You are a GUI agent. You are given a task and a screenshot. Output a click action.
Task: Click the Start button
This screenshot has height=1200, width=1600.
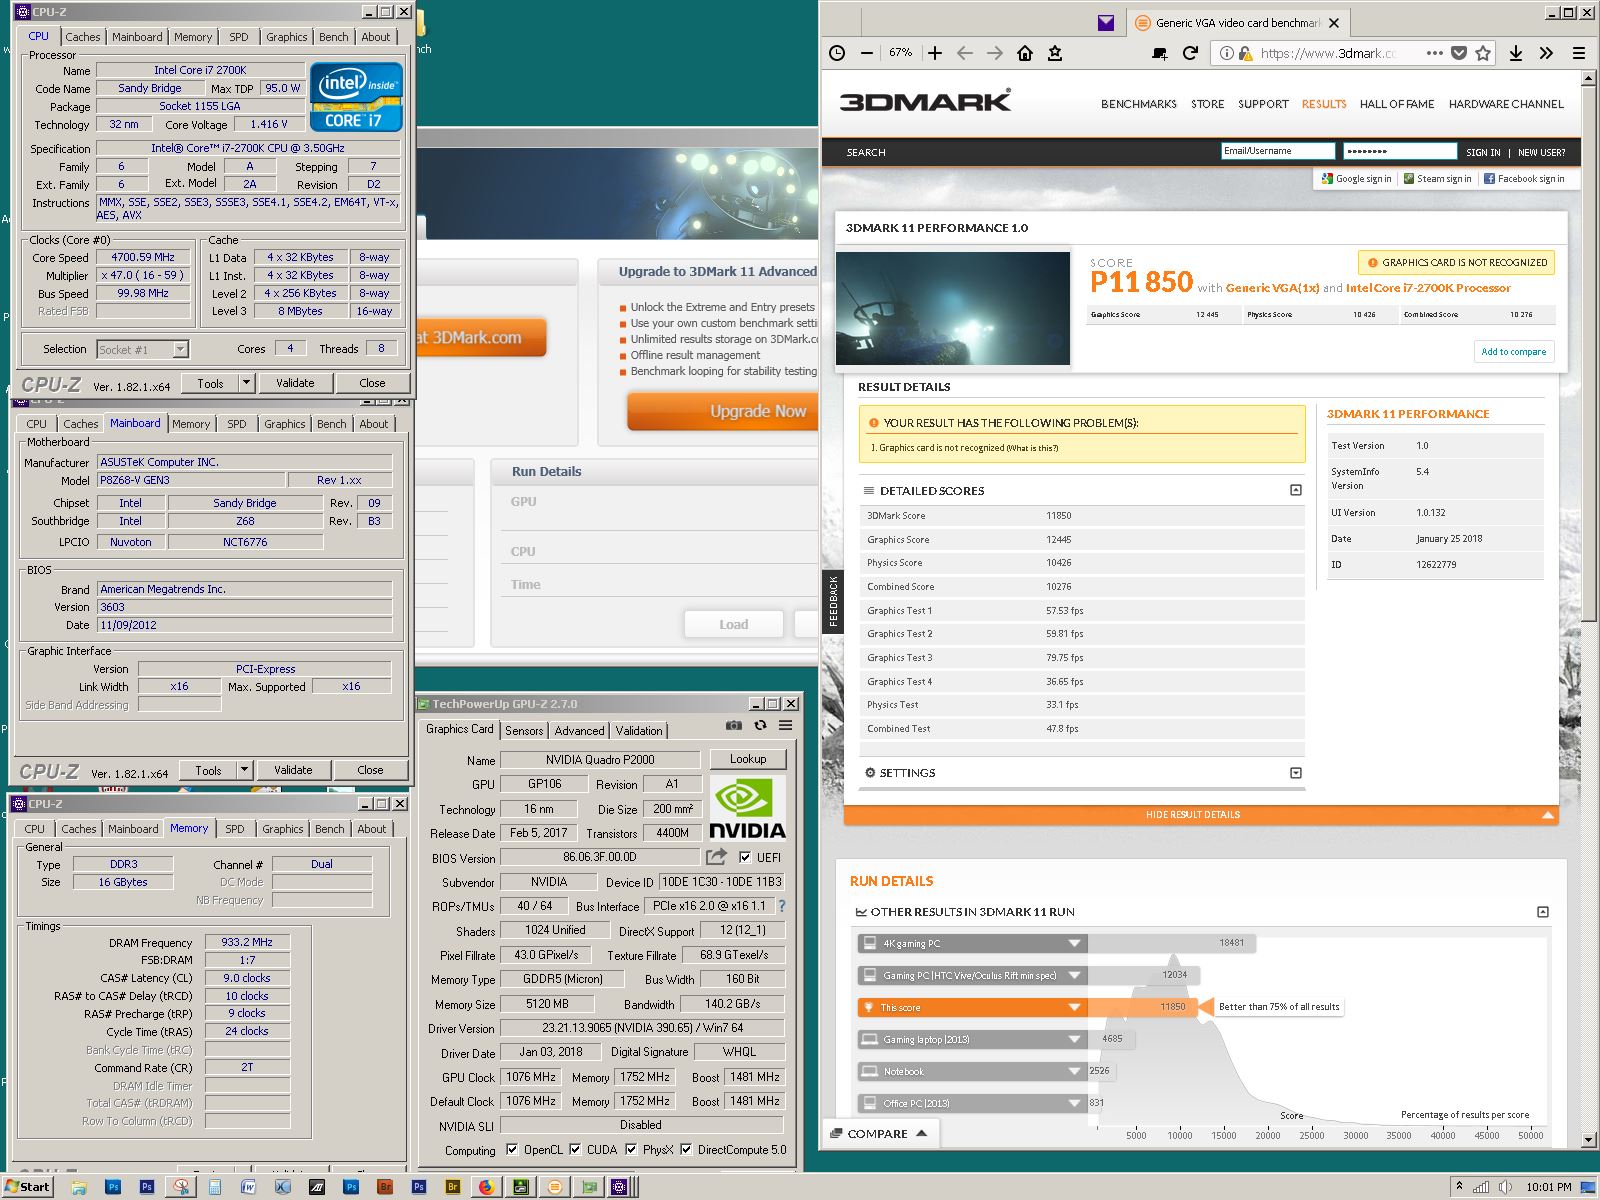tap(27, 1187)
